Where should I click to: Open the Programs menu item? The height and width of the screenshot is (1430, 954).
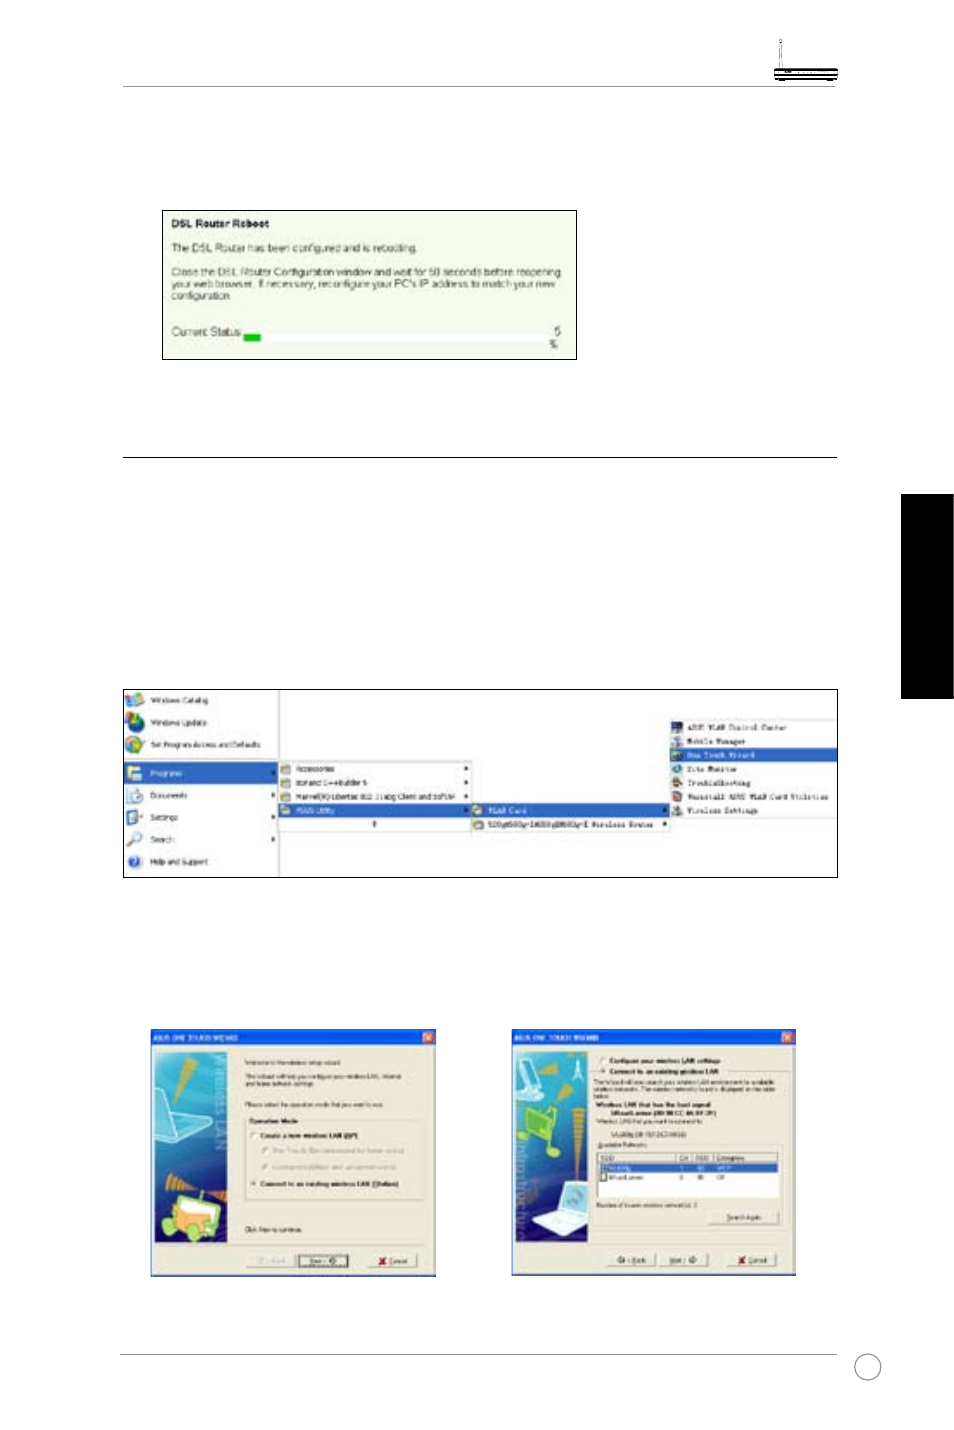(201, 773)
